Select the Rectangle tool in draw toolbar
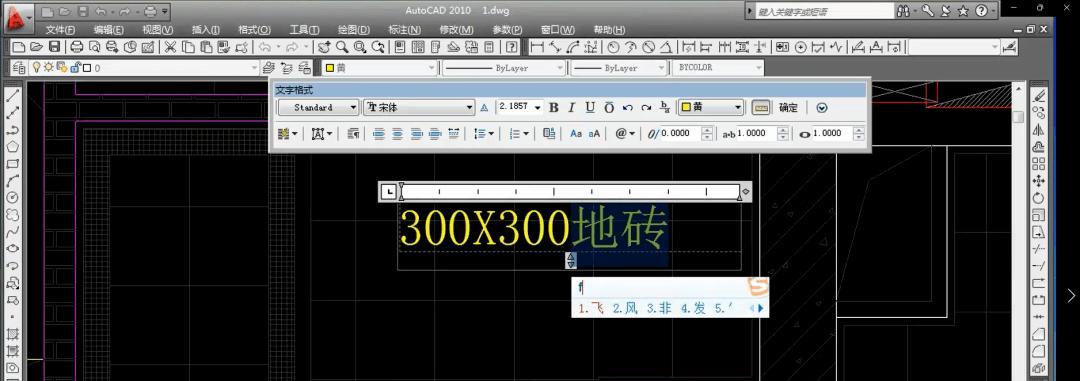Image resolution: width=1080 pixels, height=381 pixels. coord(12,164)
